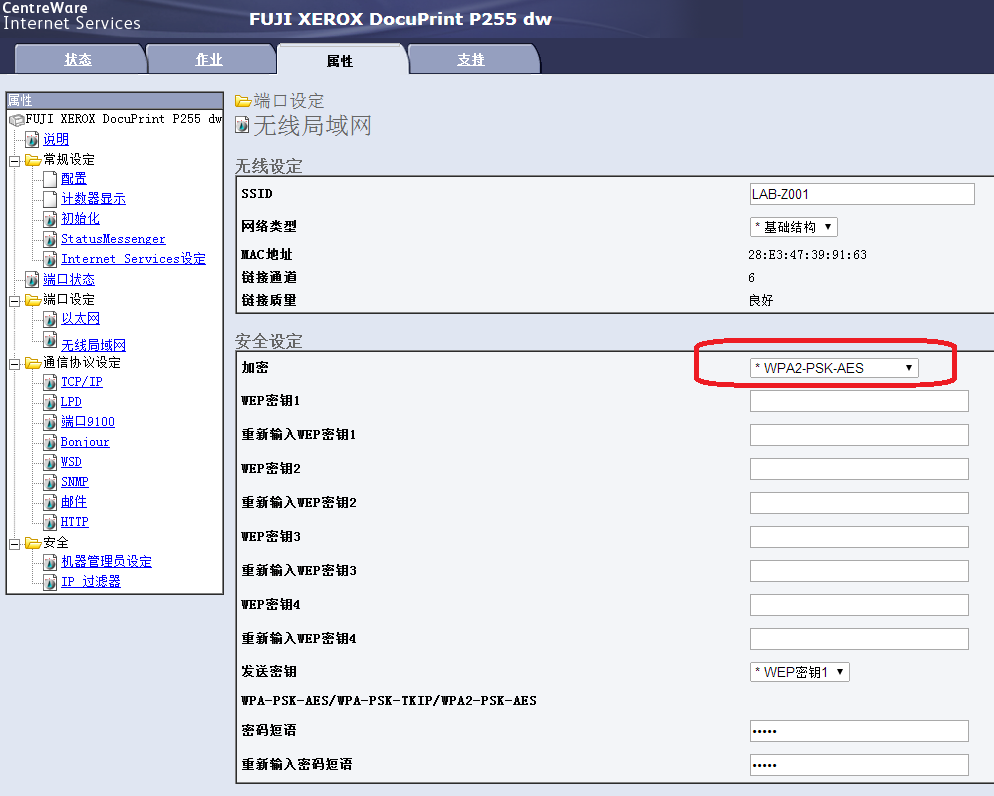Screen dimensions: 994x796
Task: Open the TCP/IP link
Action: [x=82, y=382]
